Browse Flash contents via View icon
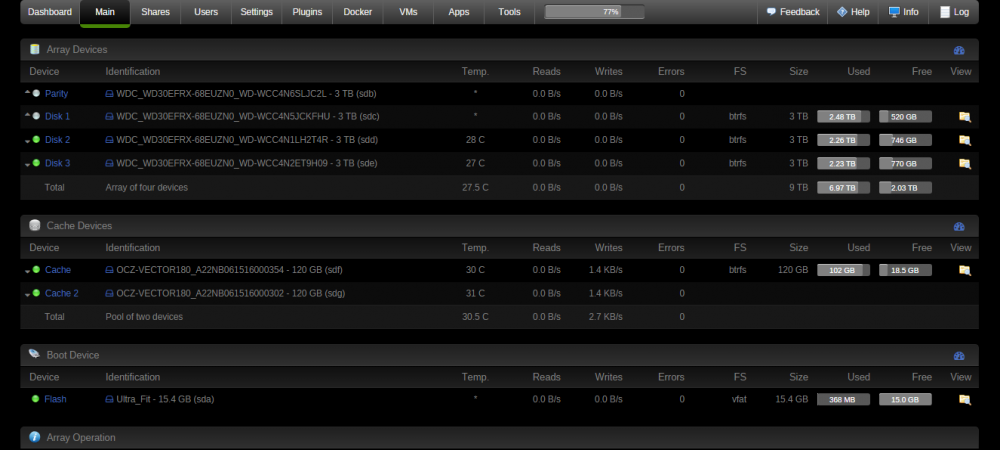 964,400
